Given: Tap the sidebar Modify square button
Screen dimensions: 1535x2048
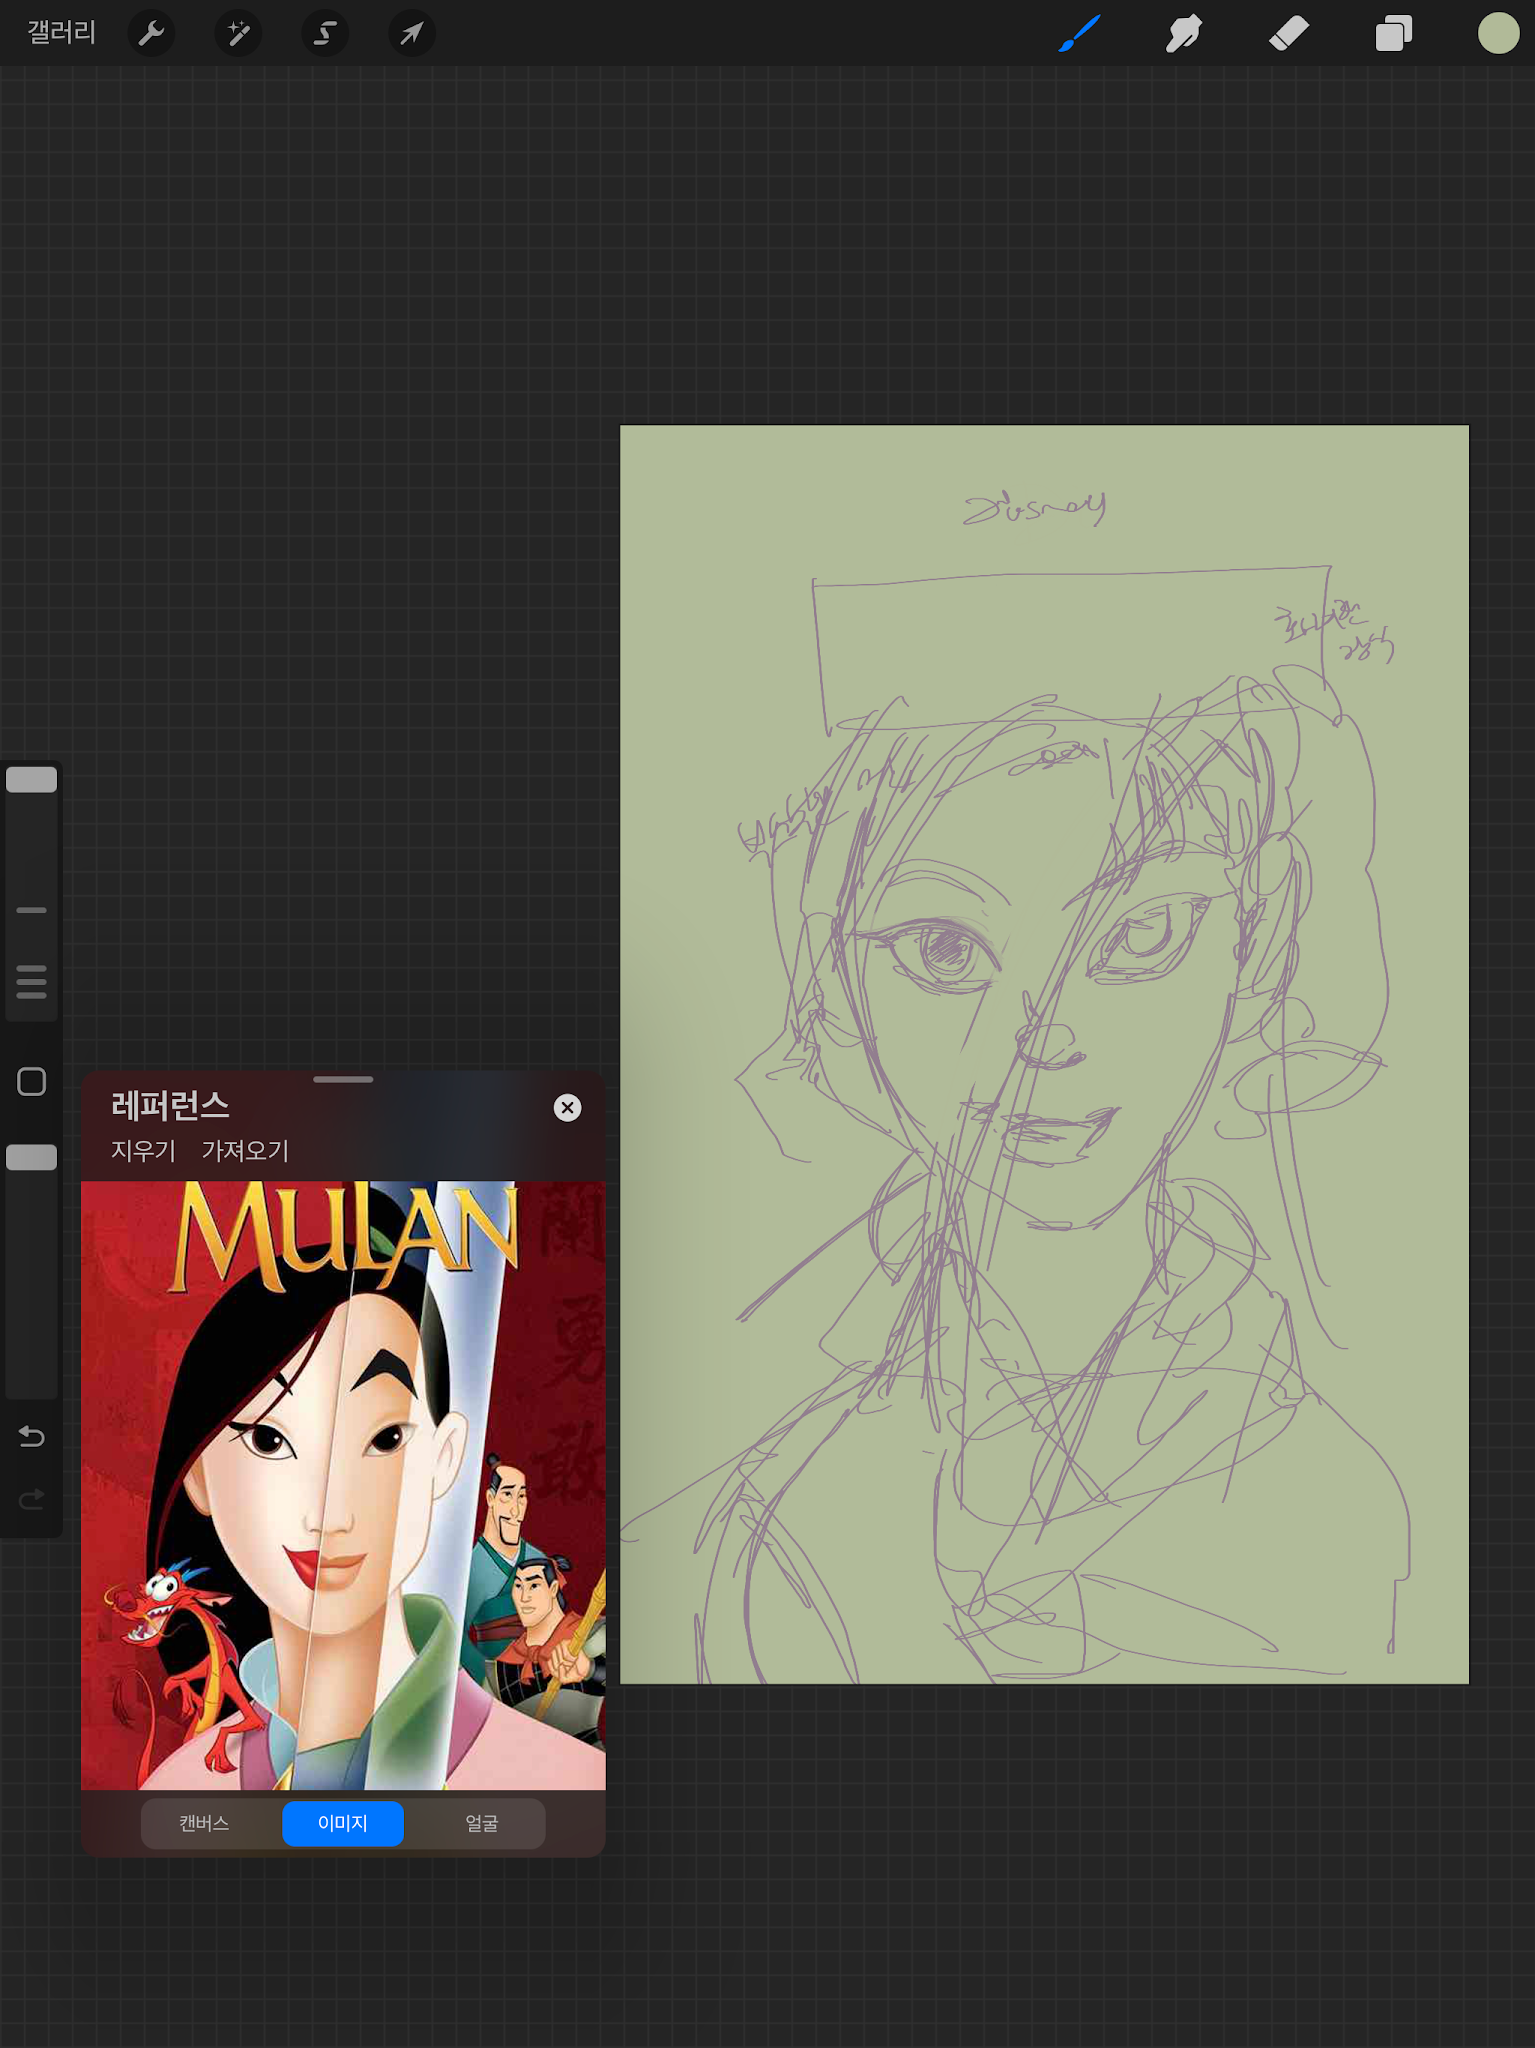Looking at the screenshot, I should coord(32,1081).
